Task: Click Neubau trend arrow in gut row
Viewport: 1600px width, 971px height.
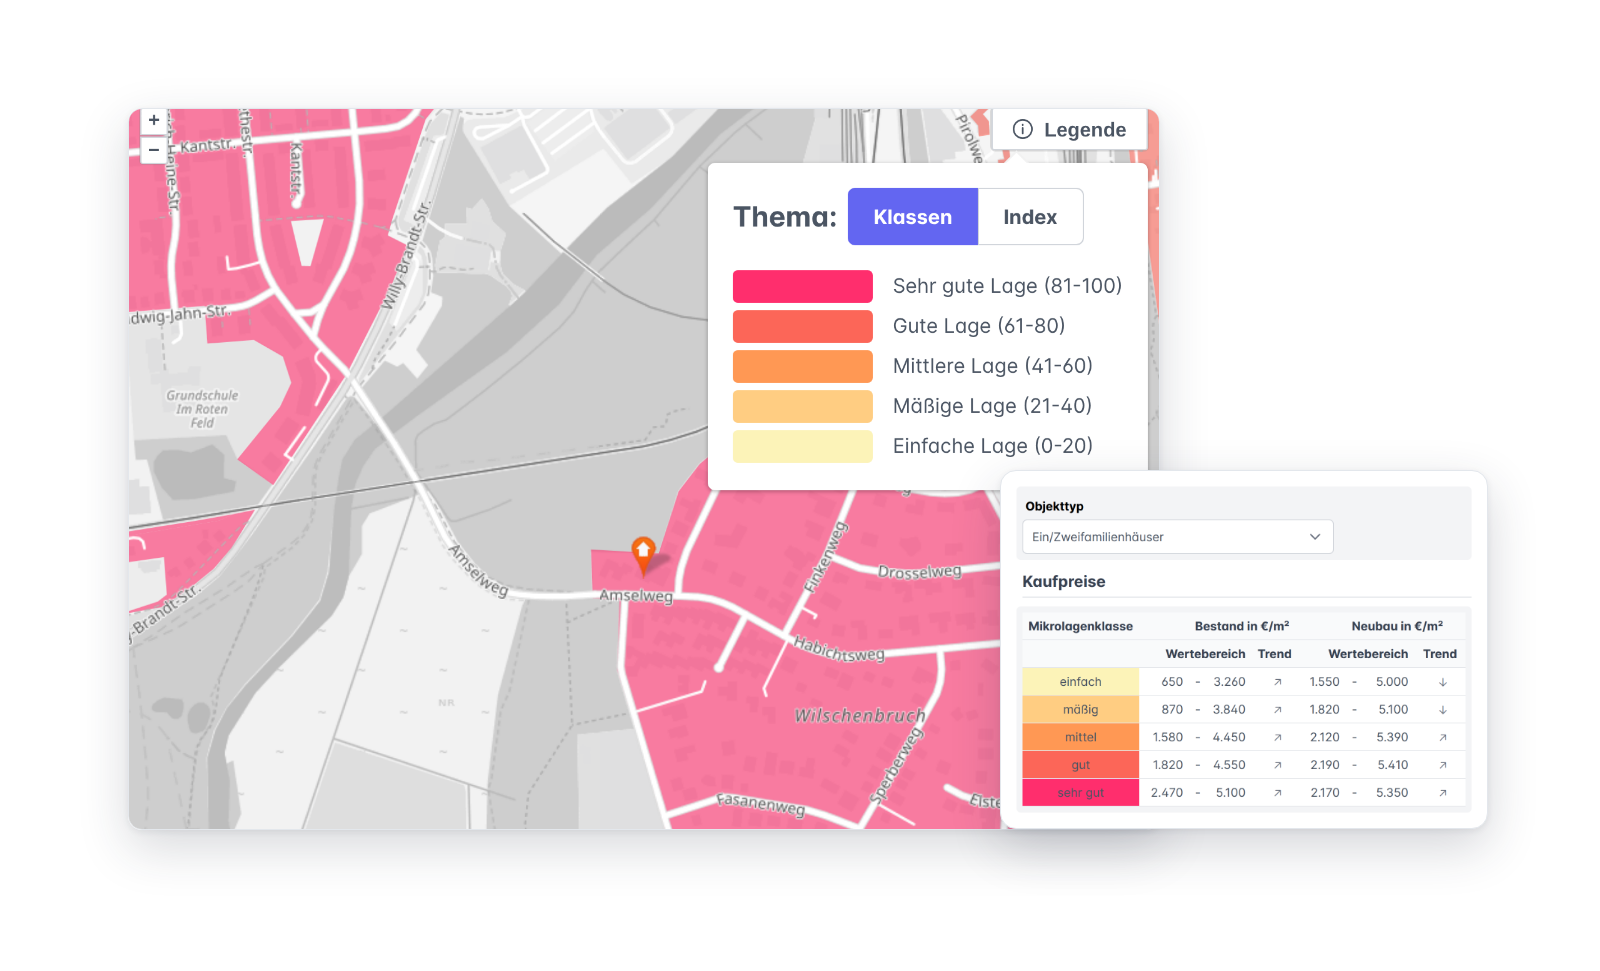Action: click(1442, 765)
